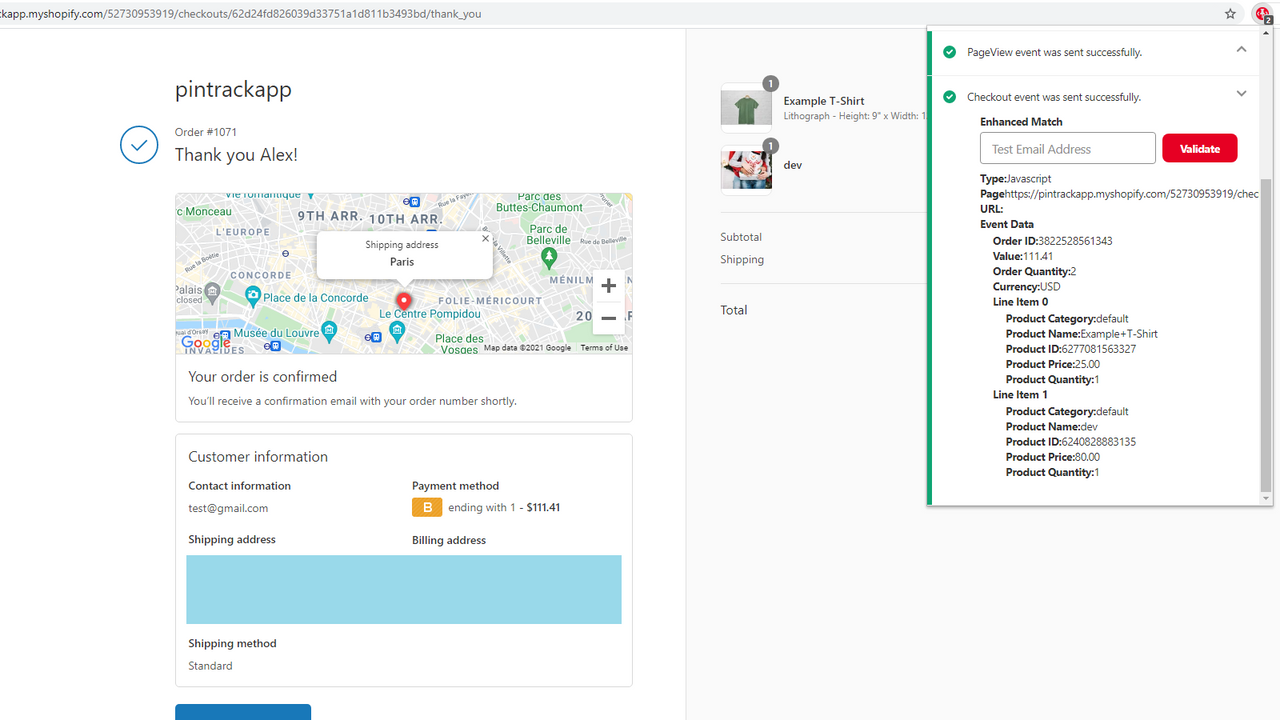The height and width of the screenshot is (720, 1280).
Task: Click the Checkout green success check icon
Action: click(x=949, y=97)
